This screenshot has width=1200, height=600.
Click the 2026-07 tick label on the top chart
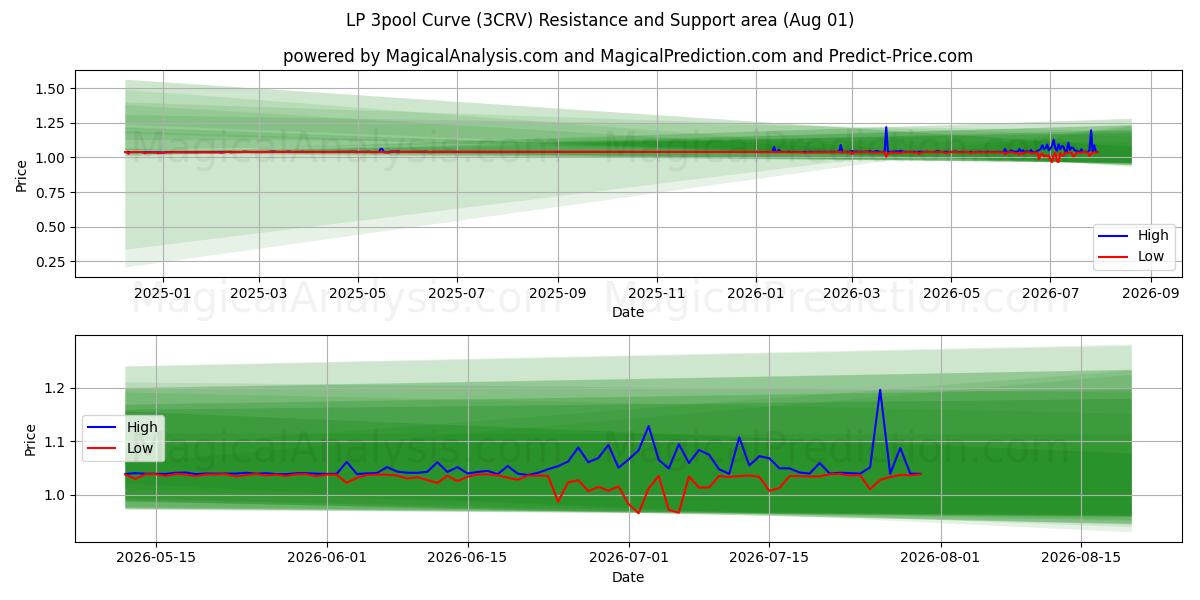[x=1050, y=293]
